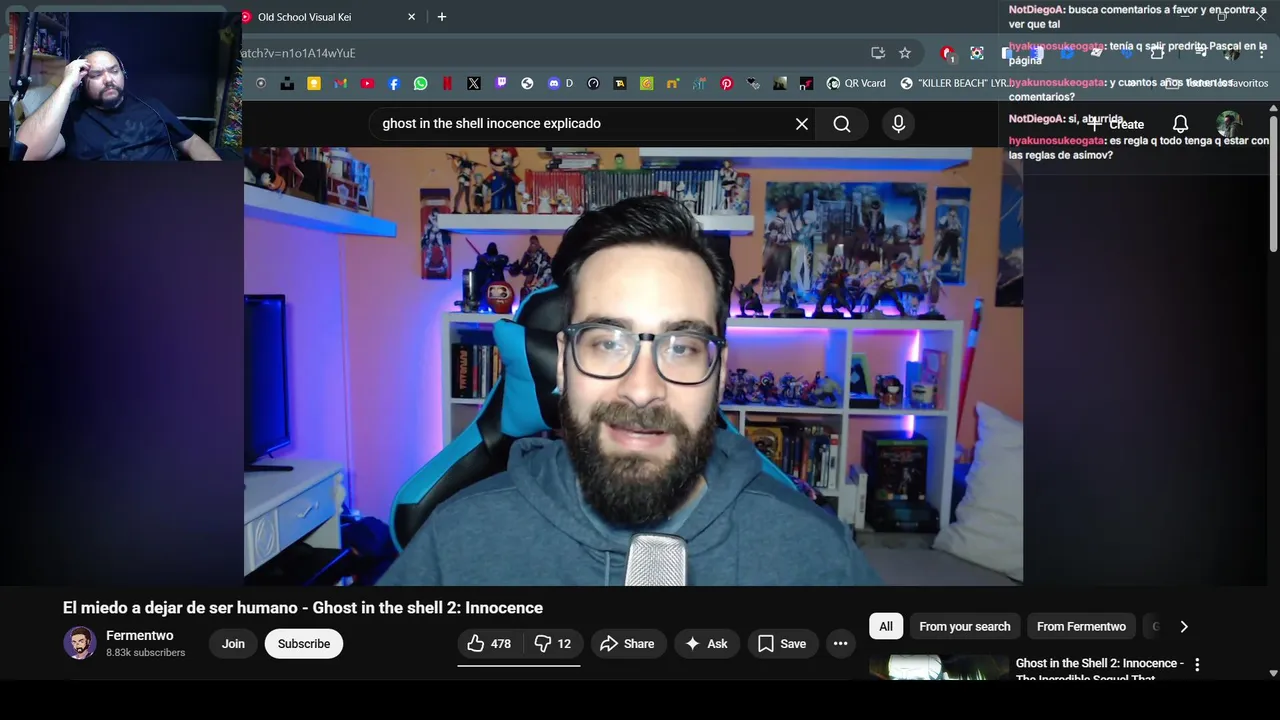The image size is (1280, 720).
Task: Open the red extension icon with badge 1
Action: [948, 53]
